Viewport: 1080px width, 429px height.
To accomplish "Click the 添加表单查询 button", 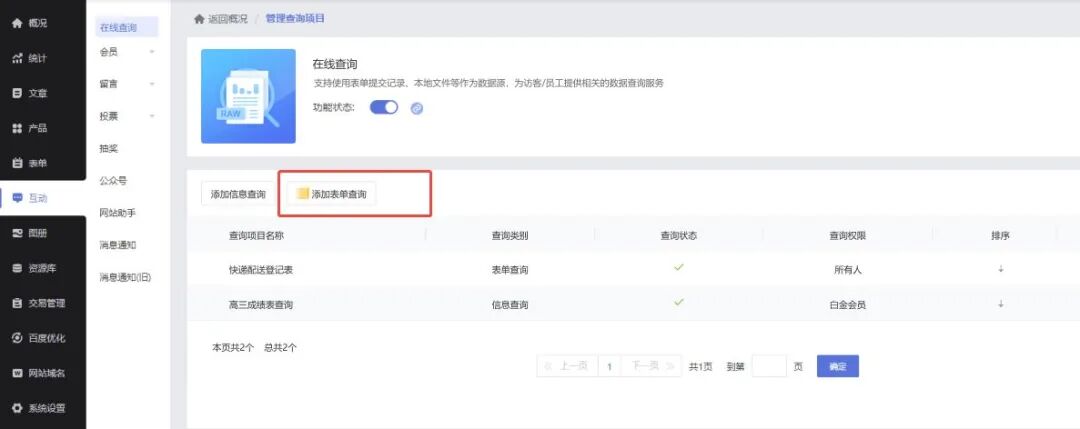I will click(x=331, y=194).
